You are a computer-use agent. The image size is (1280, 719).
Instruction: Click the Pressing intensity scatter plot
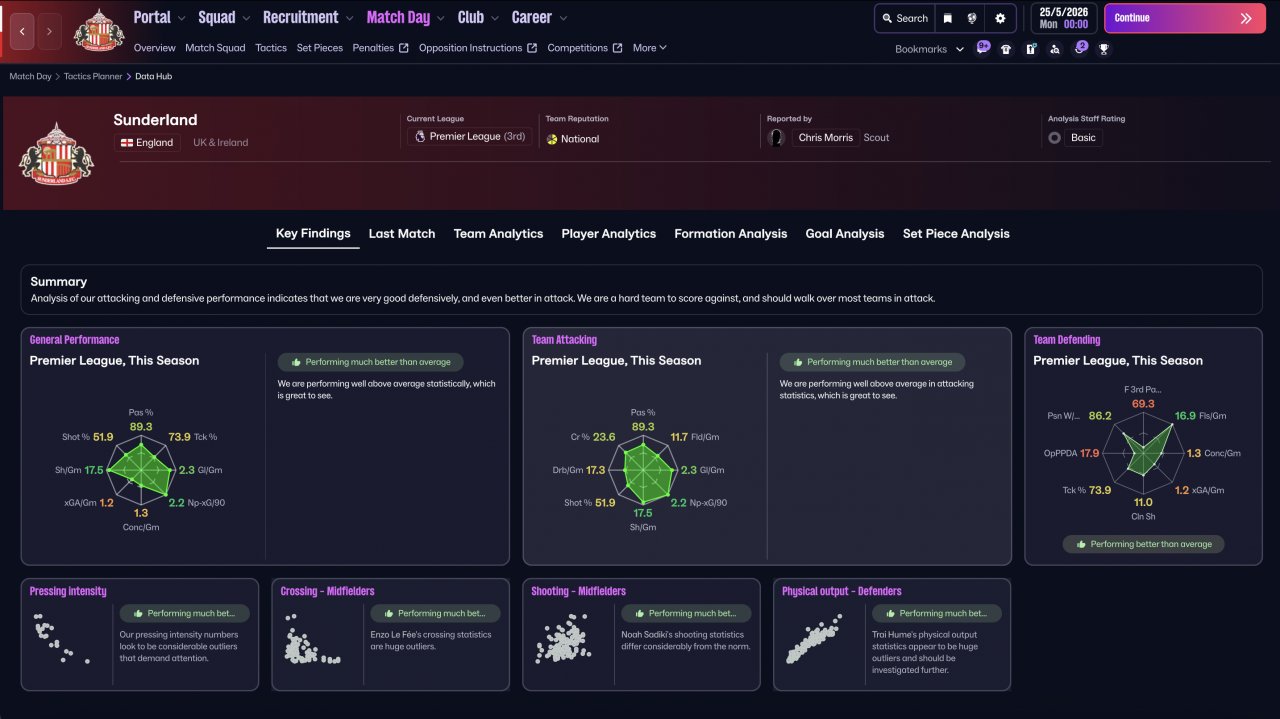61,640
